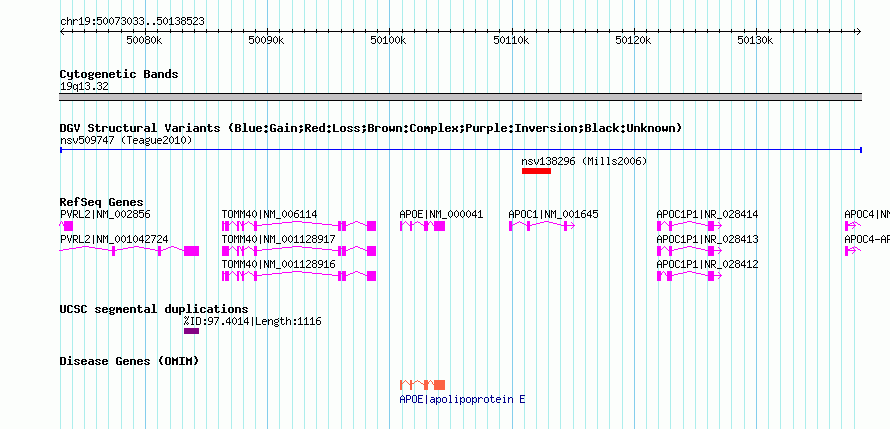
Task: Select the red nsv138296 loss variant bar
Action: (x=536, y=171)
